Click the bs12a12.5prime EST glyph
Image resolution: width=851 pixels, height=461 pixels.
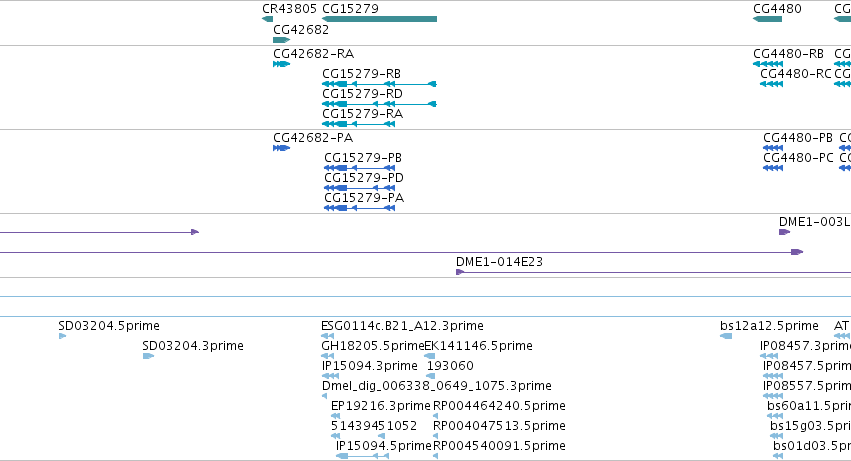pyautogui.click(x=726, y=336)
